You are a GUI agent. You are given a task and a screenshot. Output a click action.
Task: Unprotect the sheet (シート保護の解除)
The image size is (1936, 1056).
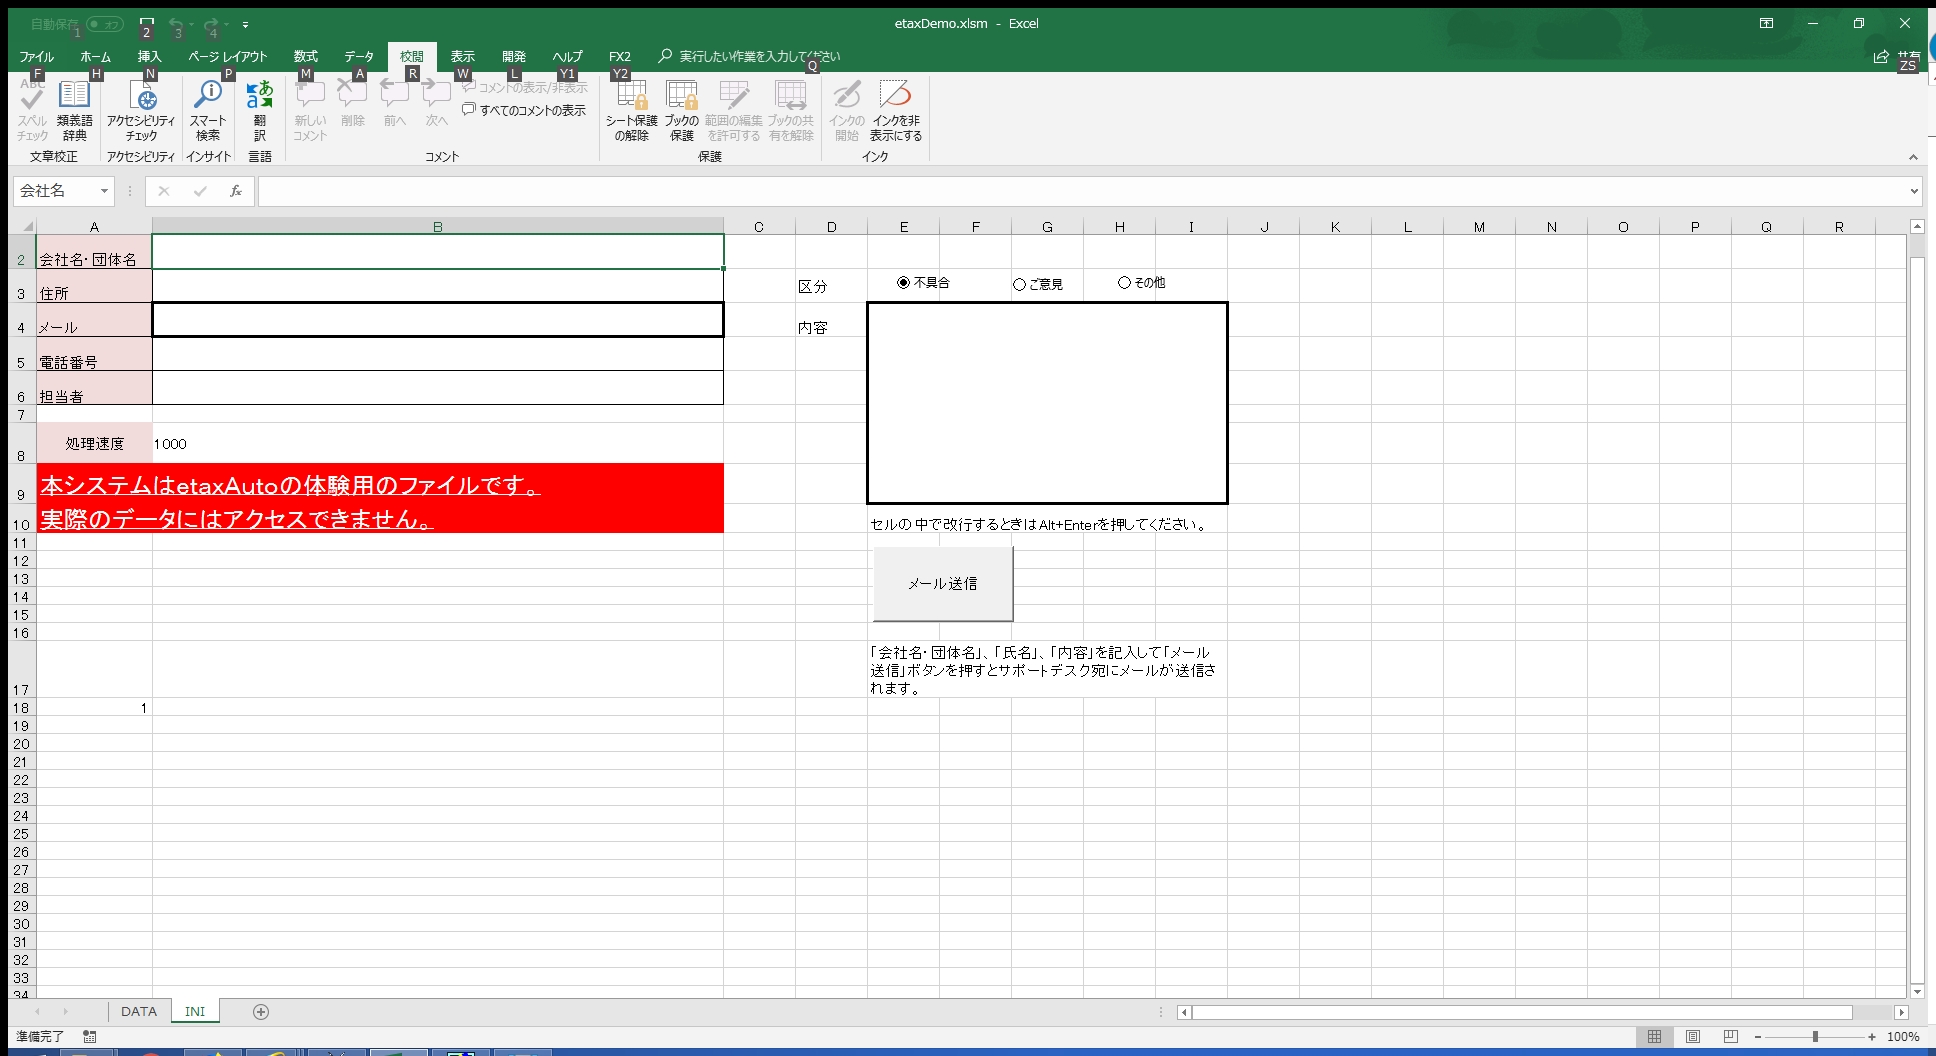631,110
